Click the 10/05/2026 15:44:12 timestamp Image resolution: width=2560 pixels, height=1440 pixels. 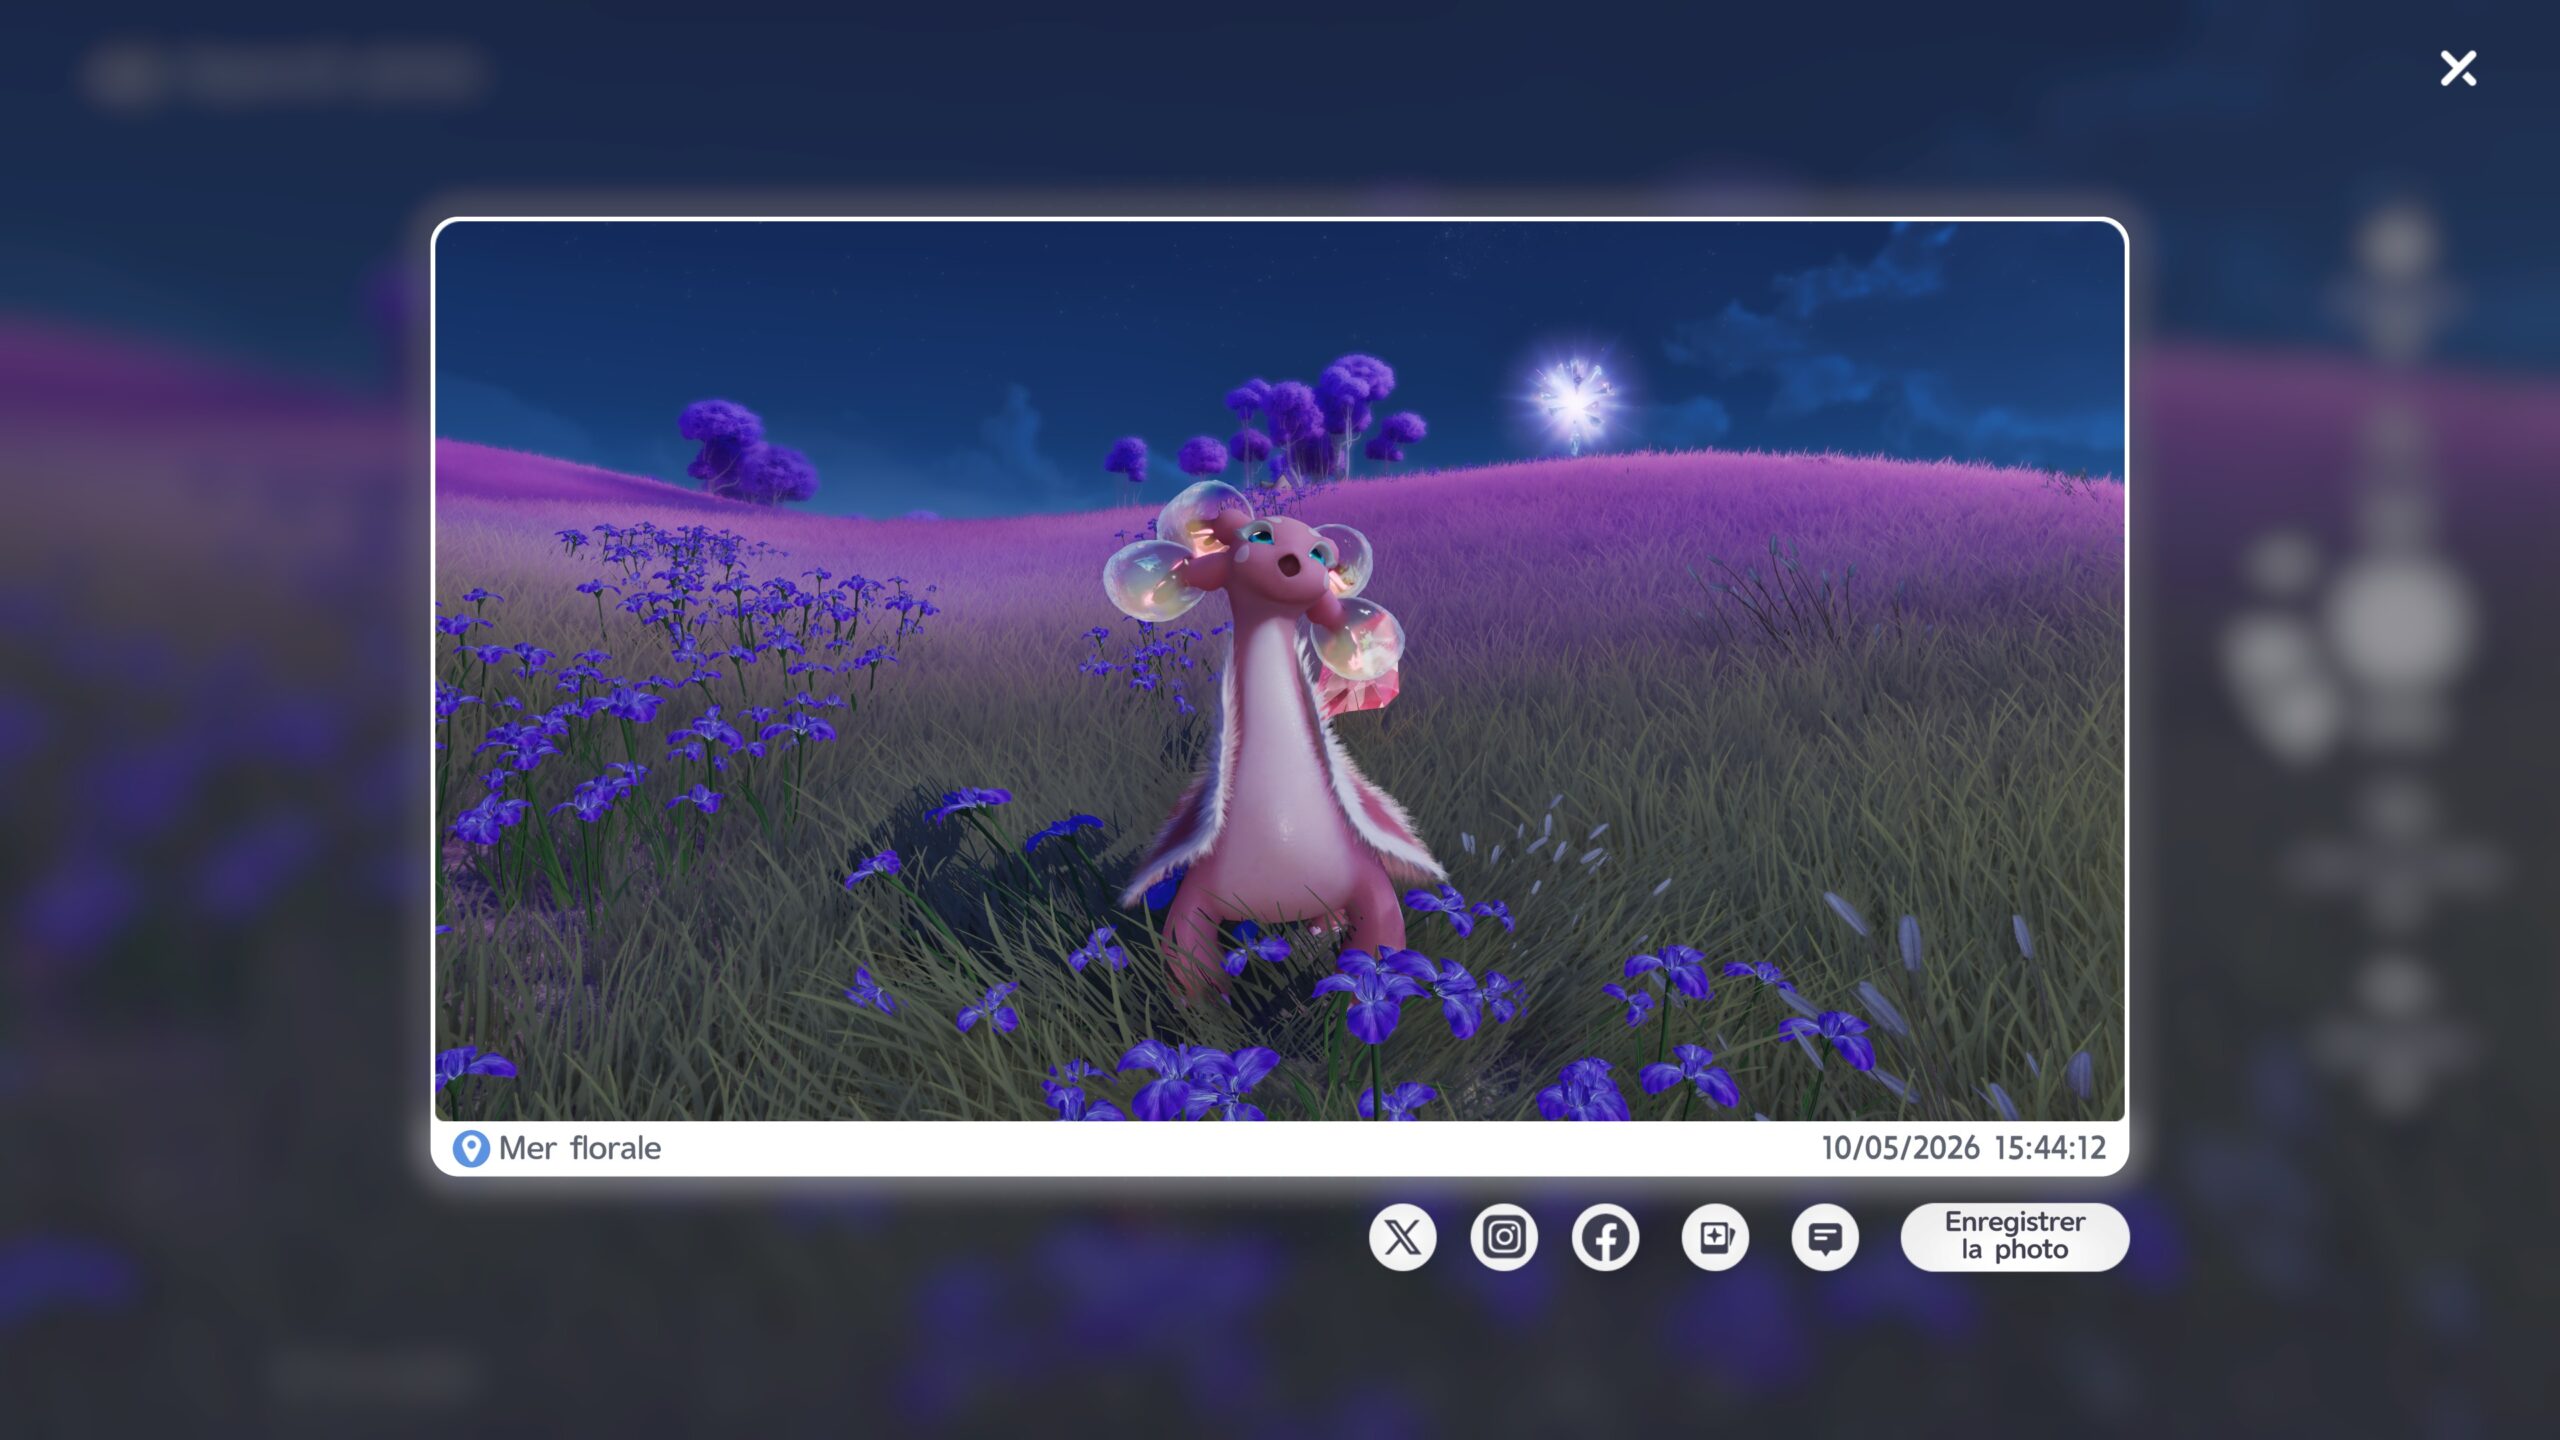1963,1148
